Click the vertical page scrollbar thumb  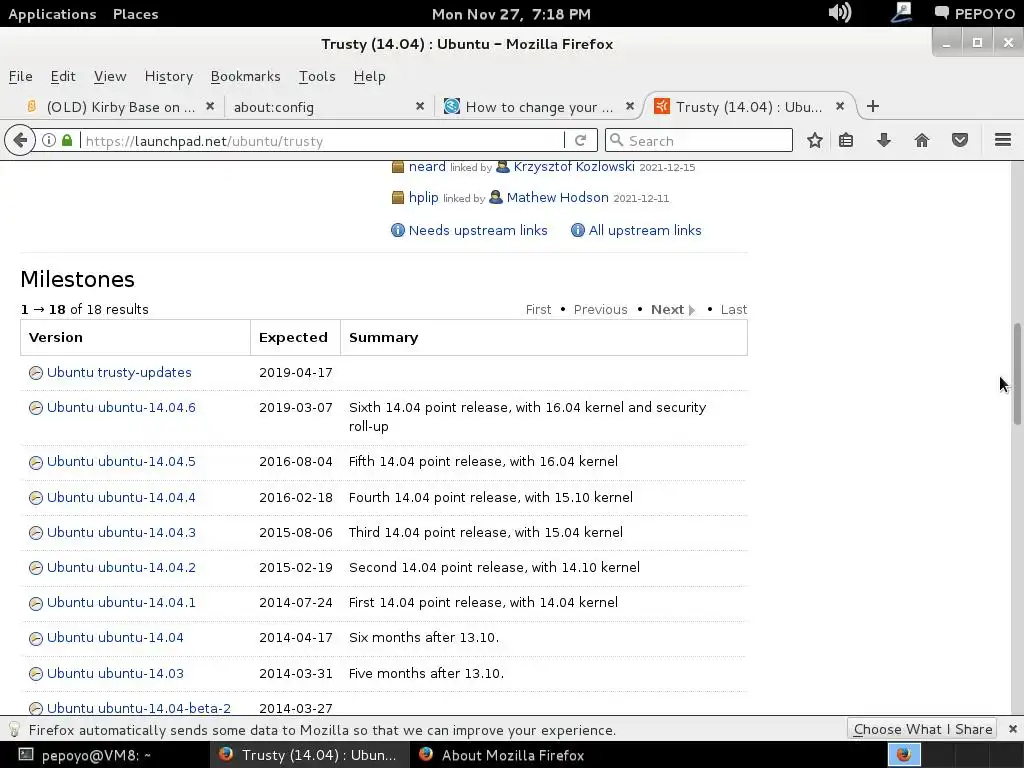(1017, 374)
